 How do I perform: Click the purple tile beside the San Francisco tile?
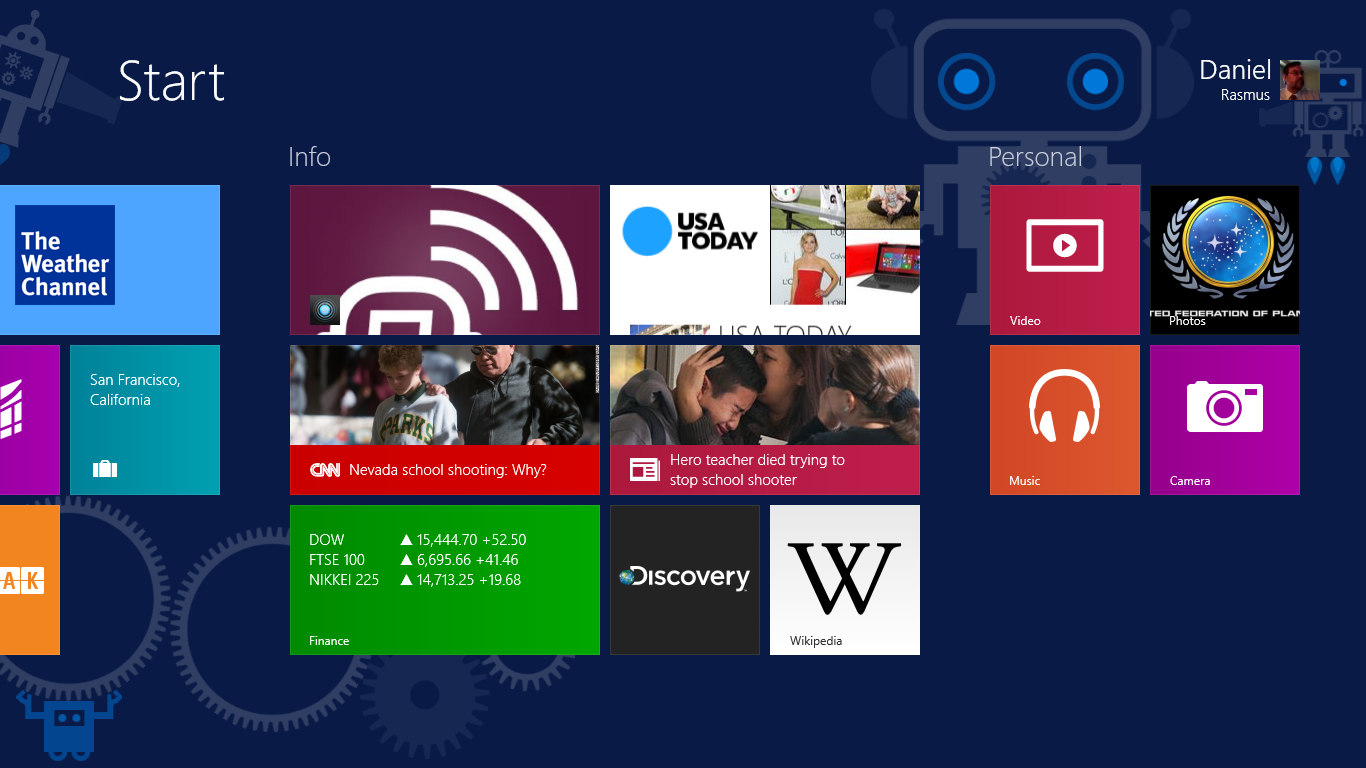click(x=30, y=420)
